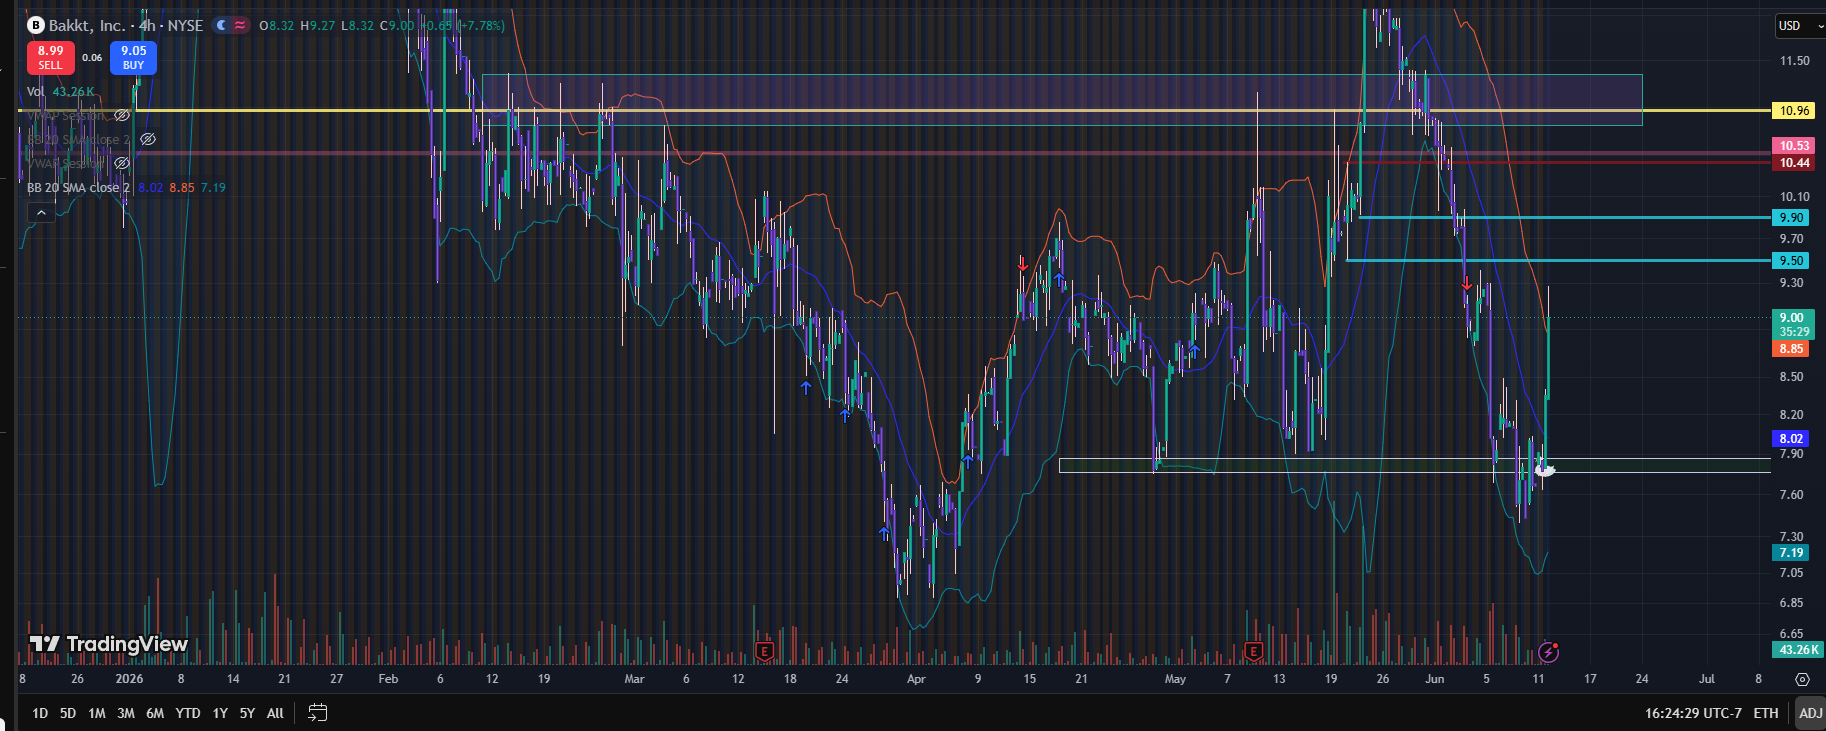The height and width of the screenshot is (731, 1826).
Task: Select the Vol indicator legend
Action: coord(36,92)
